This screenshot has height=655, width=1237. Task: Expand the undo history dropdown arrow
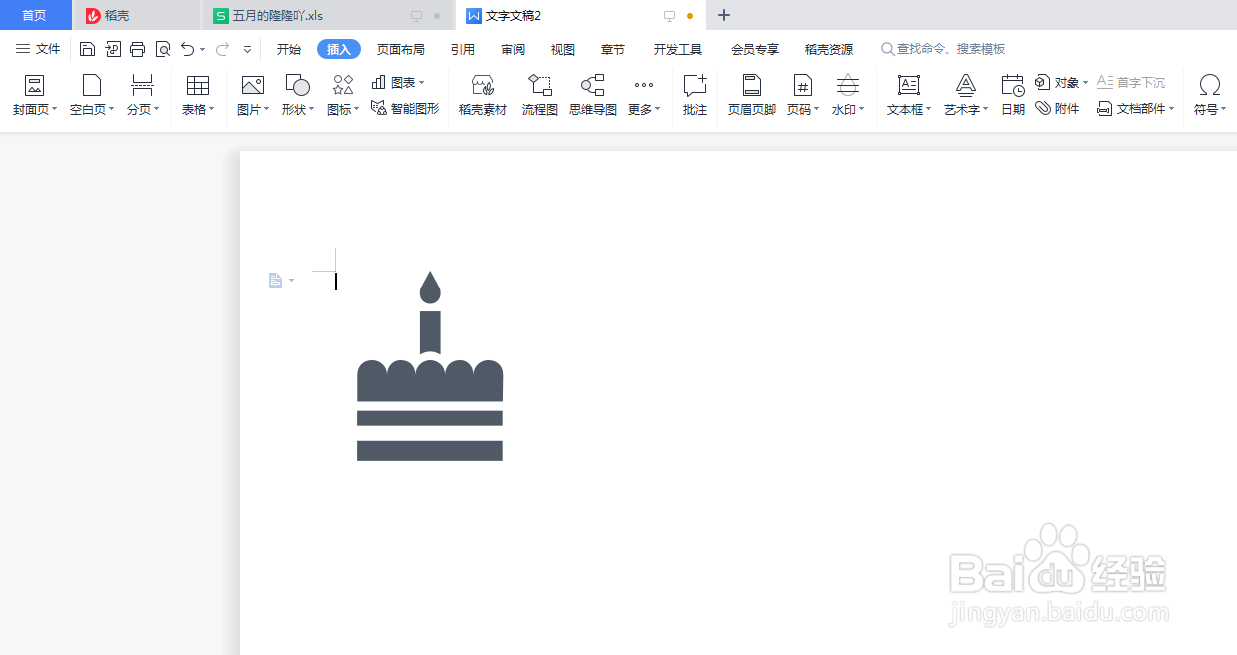click(203, 49)
